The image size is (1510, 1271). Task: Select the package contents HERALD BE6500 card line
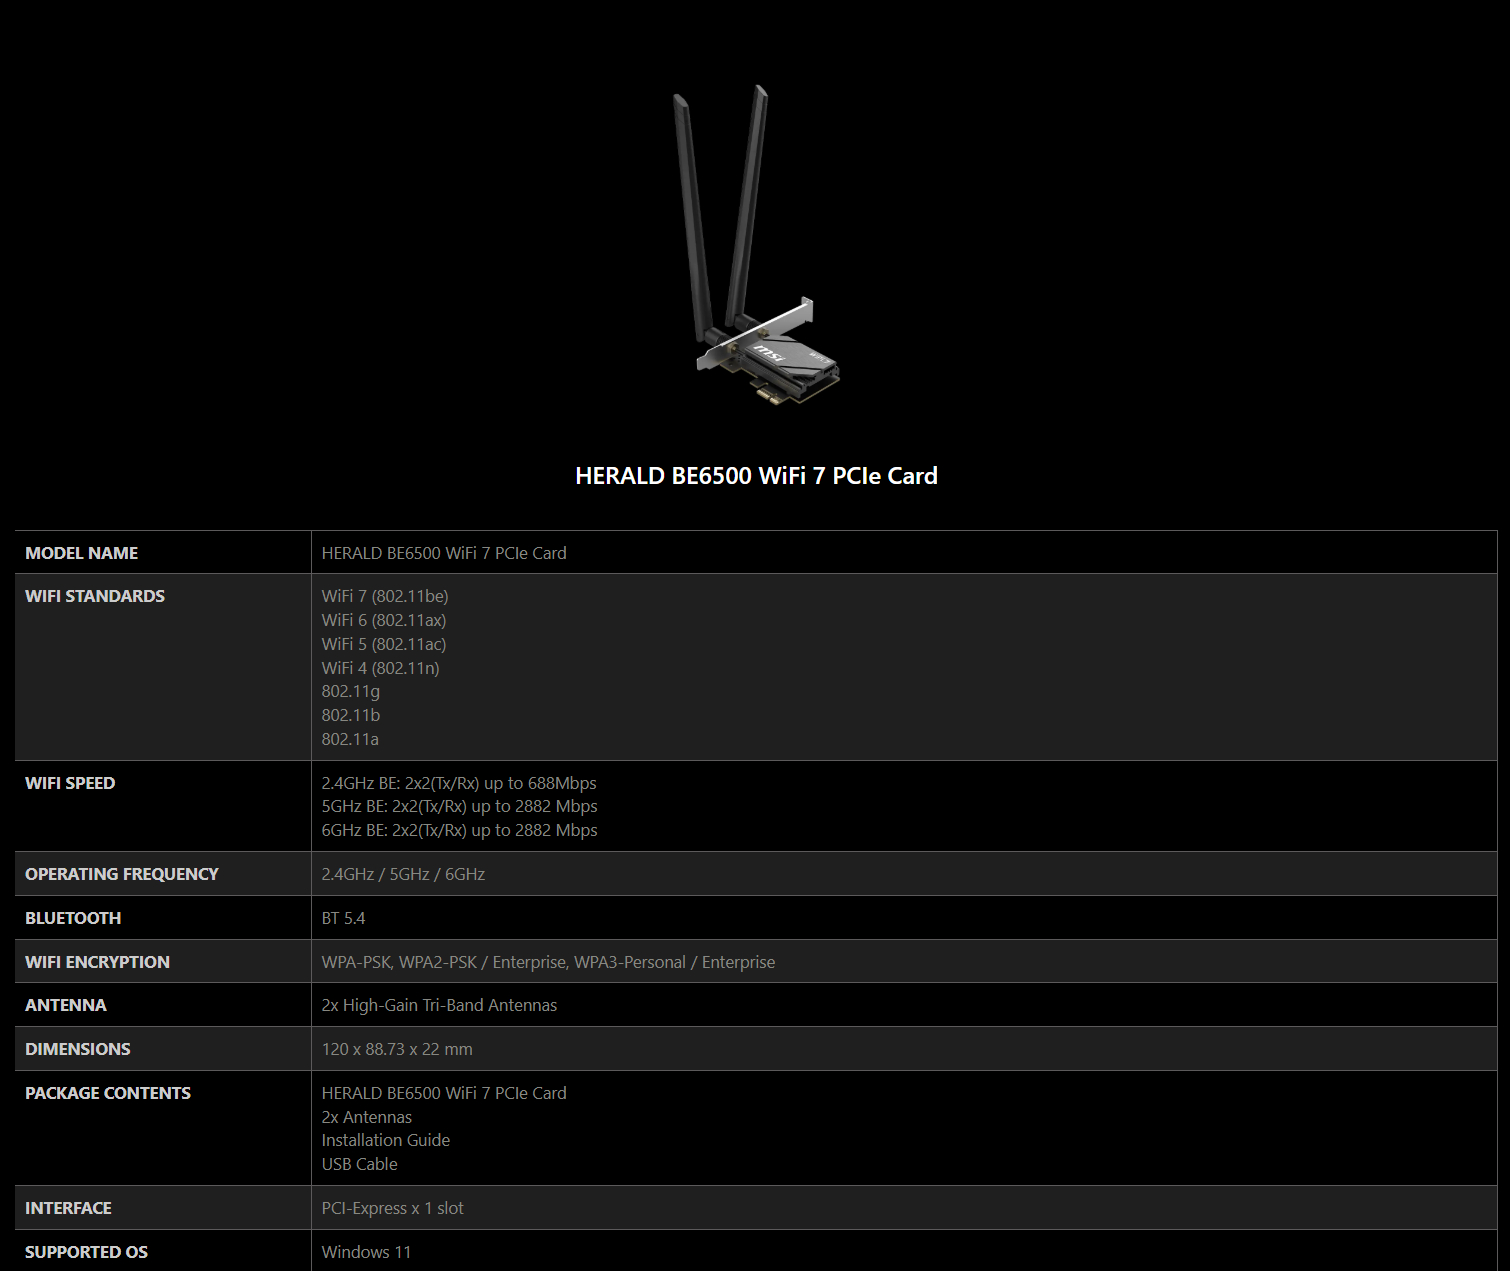[x=444, y=1093]
